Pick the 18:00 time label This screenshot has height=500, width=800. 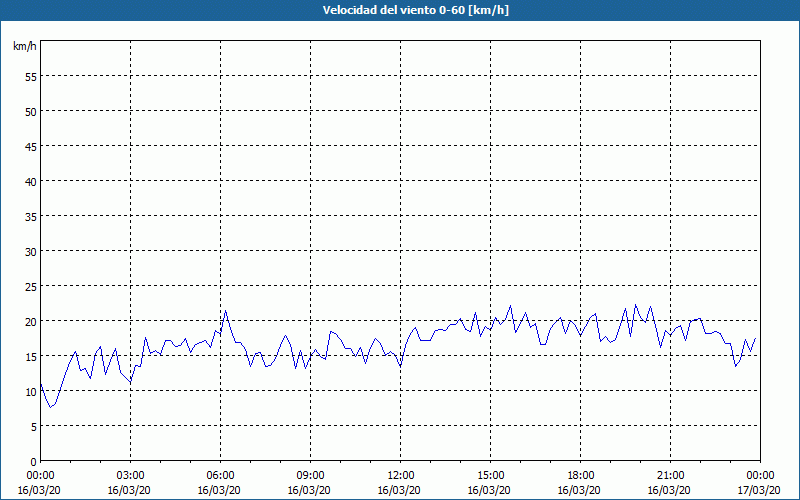point(580,475)
